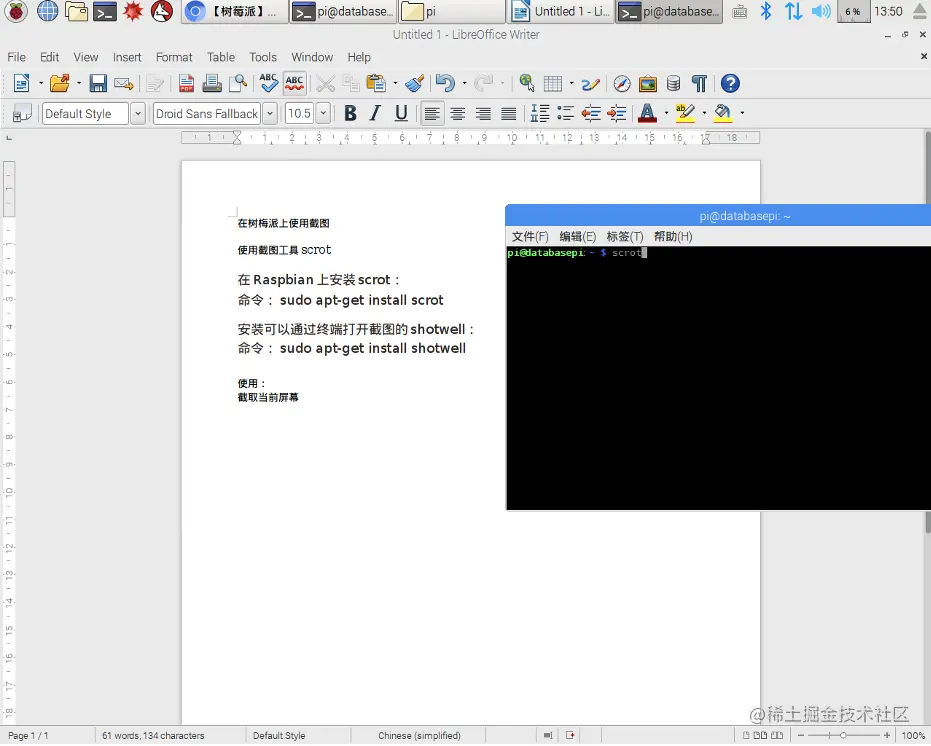This screenshot has width=931, height=746.
Task: Switch to the pi file manager taskbar button
Action: click(x=451, y=11)
